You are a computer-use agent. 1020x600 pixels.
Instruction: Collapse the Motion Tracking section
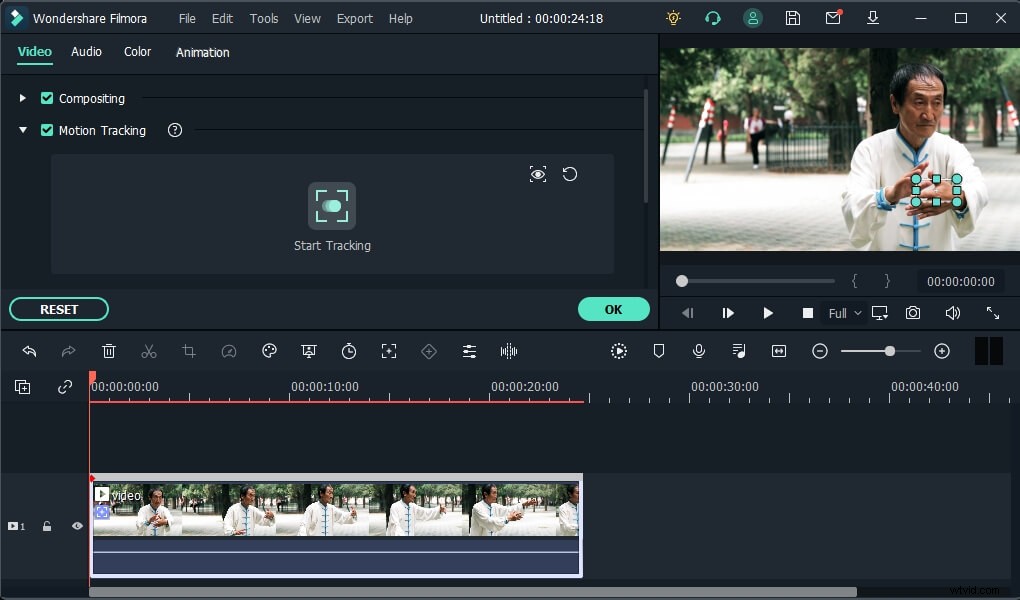[x=23, y=130]
